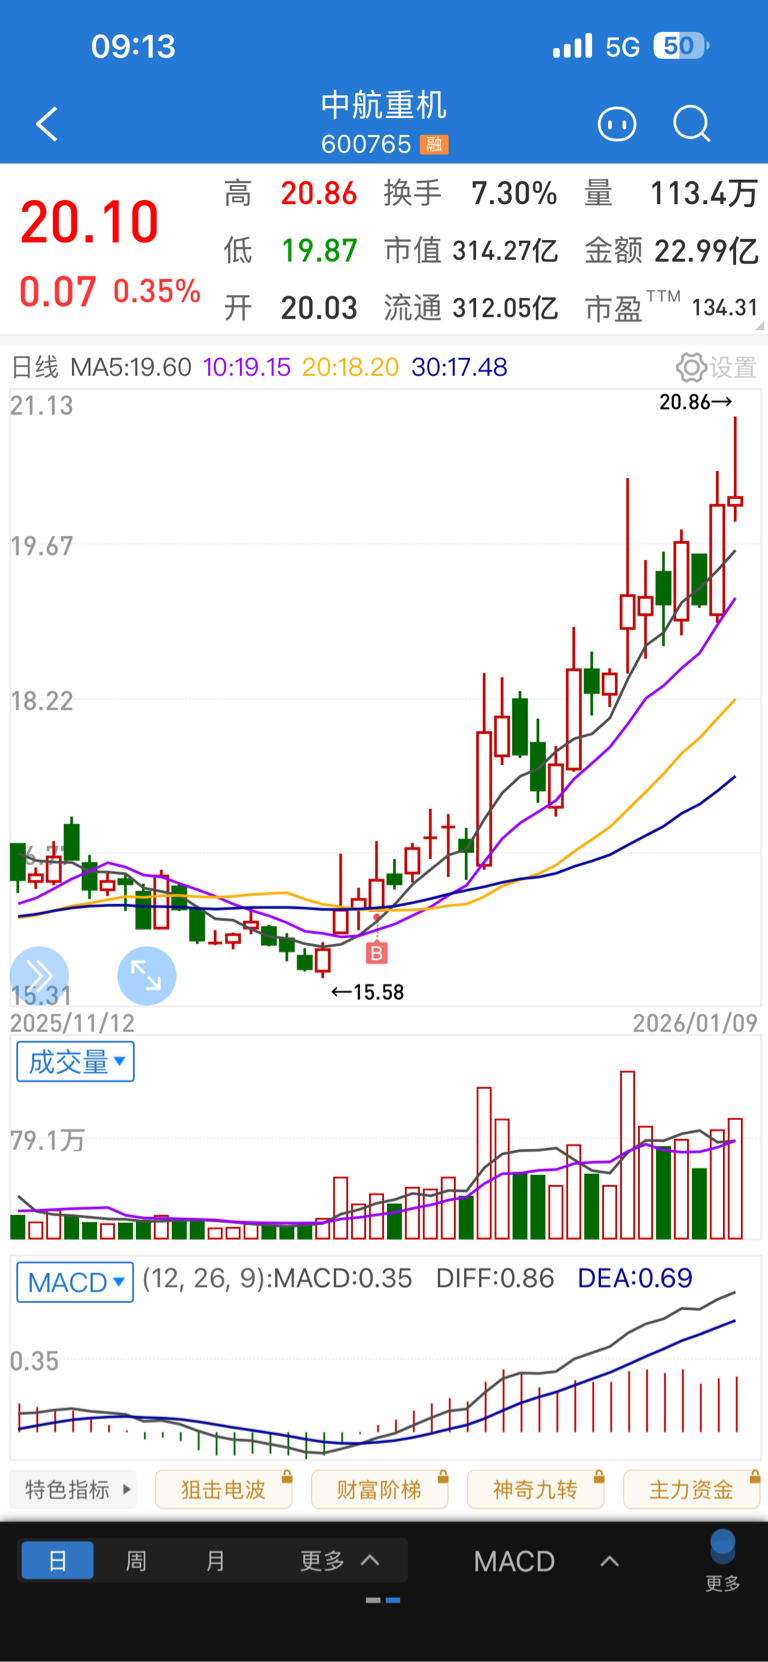Viewport: 768px width, 1662px height.
Task: Expand bottom MACD selector chevron
Action: coord(609,1561)
